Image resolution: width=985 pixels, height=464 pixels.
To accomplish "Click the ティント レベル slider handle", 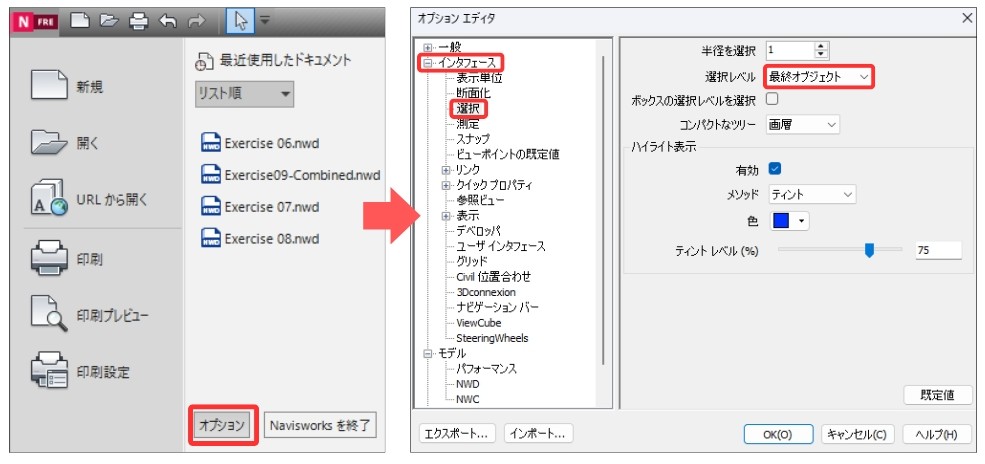I will [x=869, y=250].
